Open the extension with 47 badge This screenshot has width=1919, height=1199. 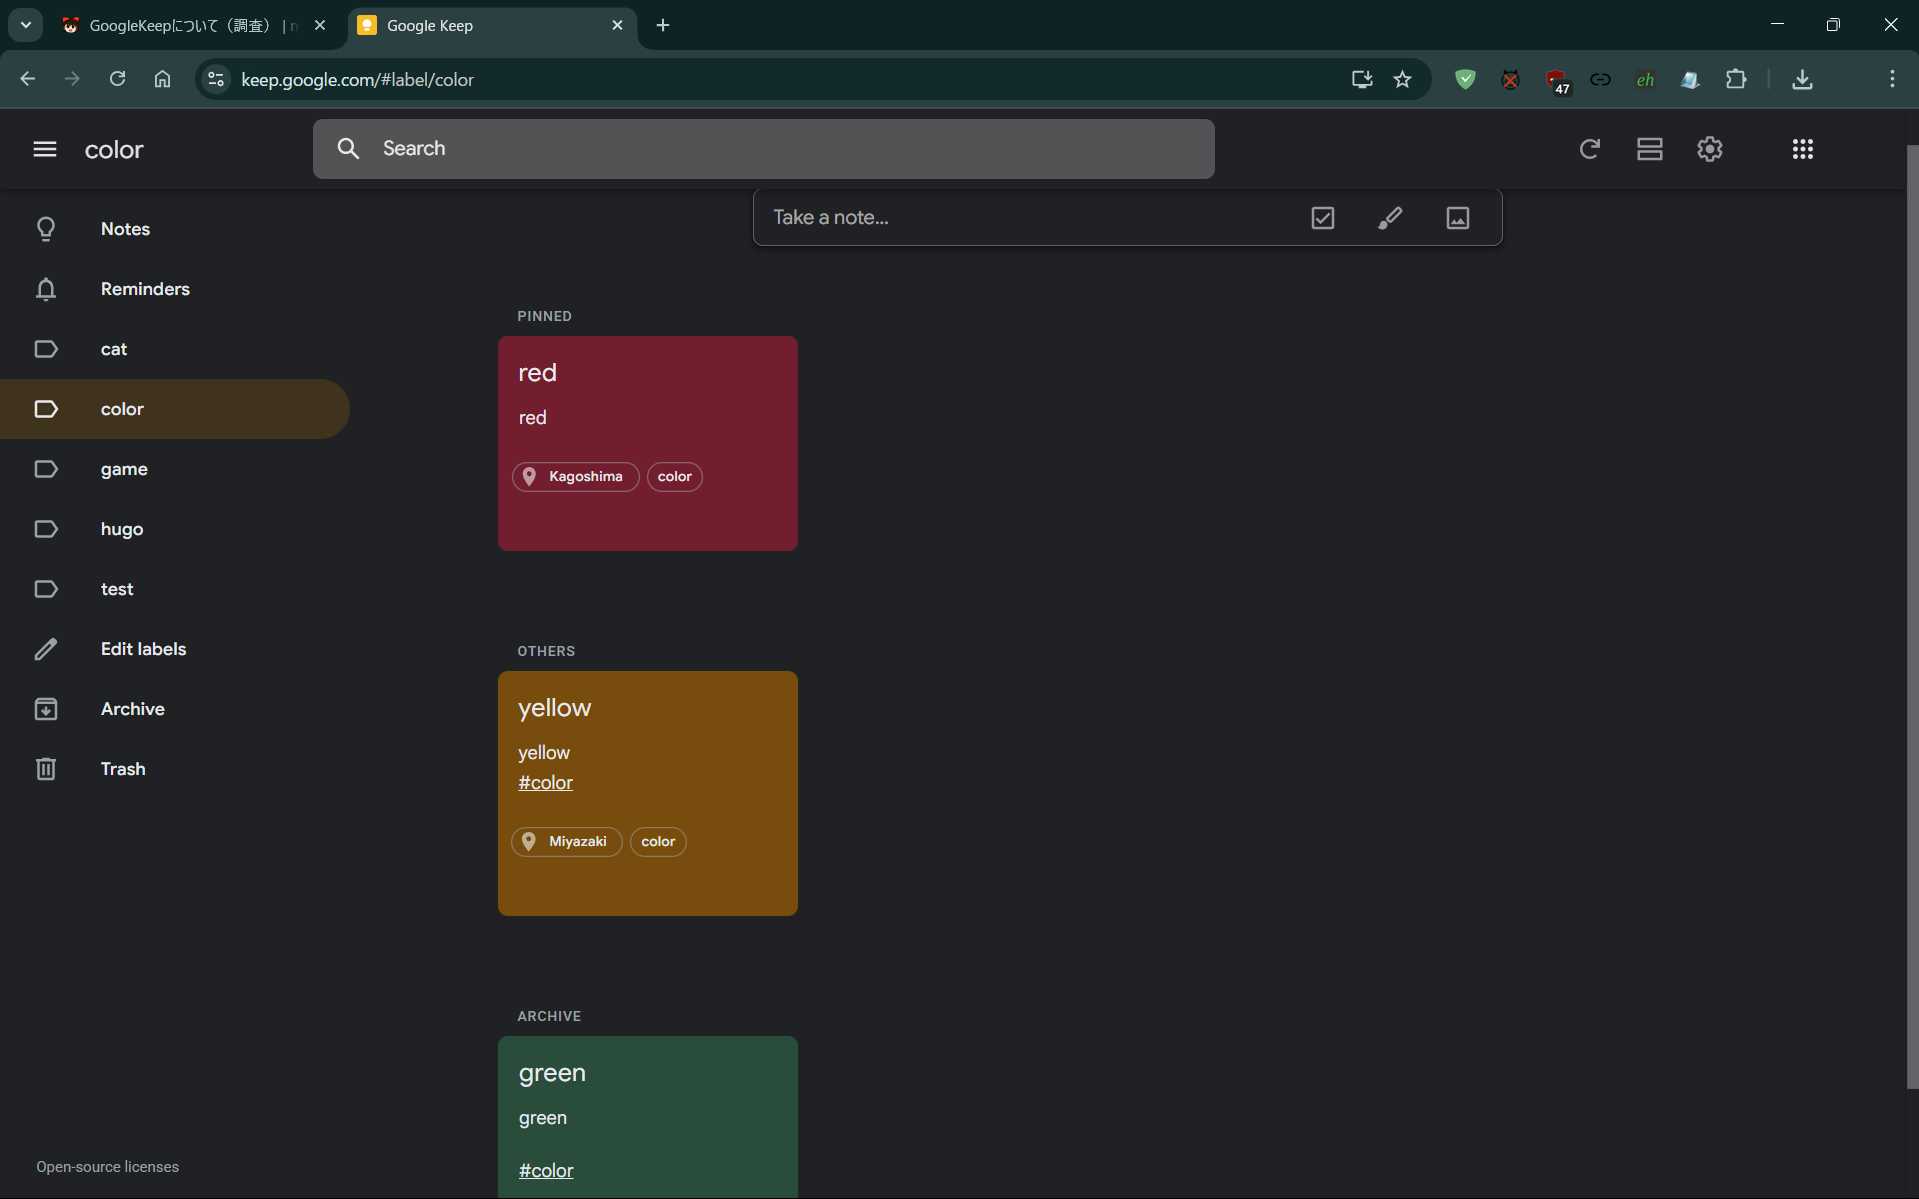click(x=1556, y=80)
